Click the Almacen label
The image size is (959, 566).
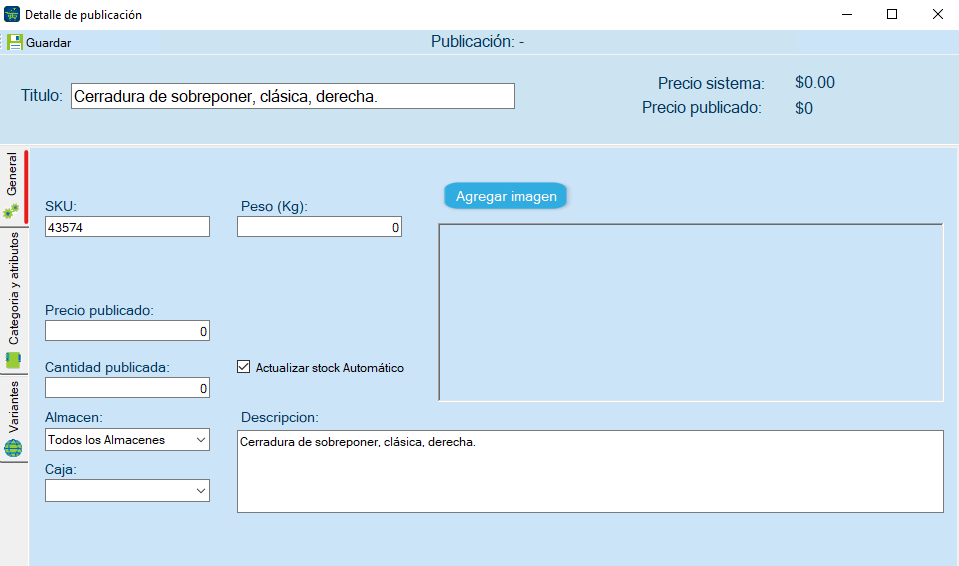(74, 417)
